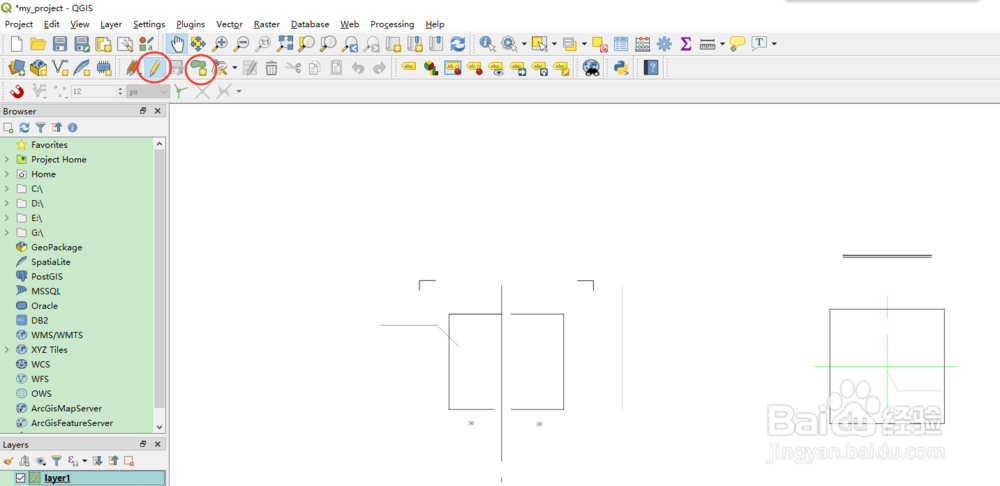
Task: Redo the edit arrow
Action: pyautogui.click(x=379, y=67)
